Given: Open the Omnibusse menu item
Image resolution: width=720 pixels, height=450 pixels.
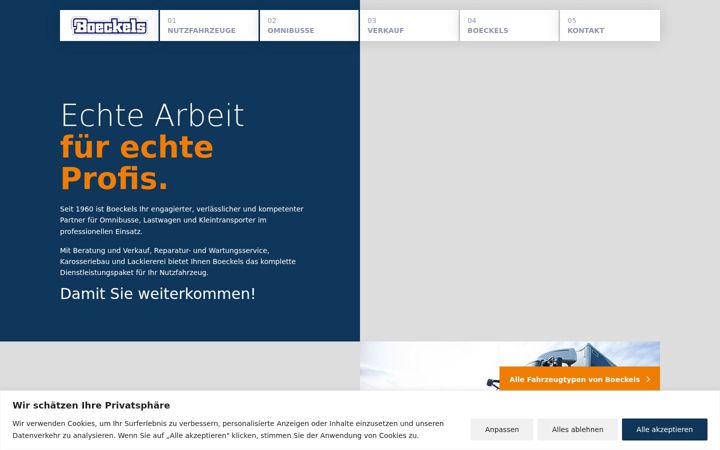Looking at the screenshot, I should pyautogui.click(x=309, y=26).
